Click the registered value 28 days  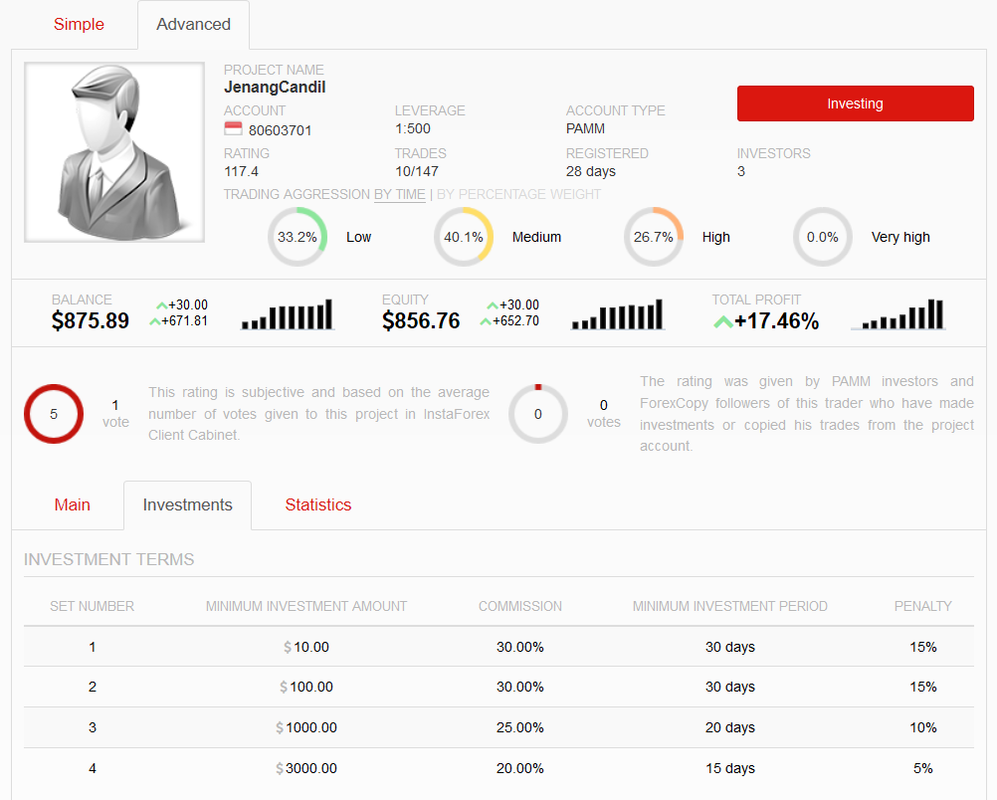tap(591, 171)
